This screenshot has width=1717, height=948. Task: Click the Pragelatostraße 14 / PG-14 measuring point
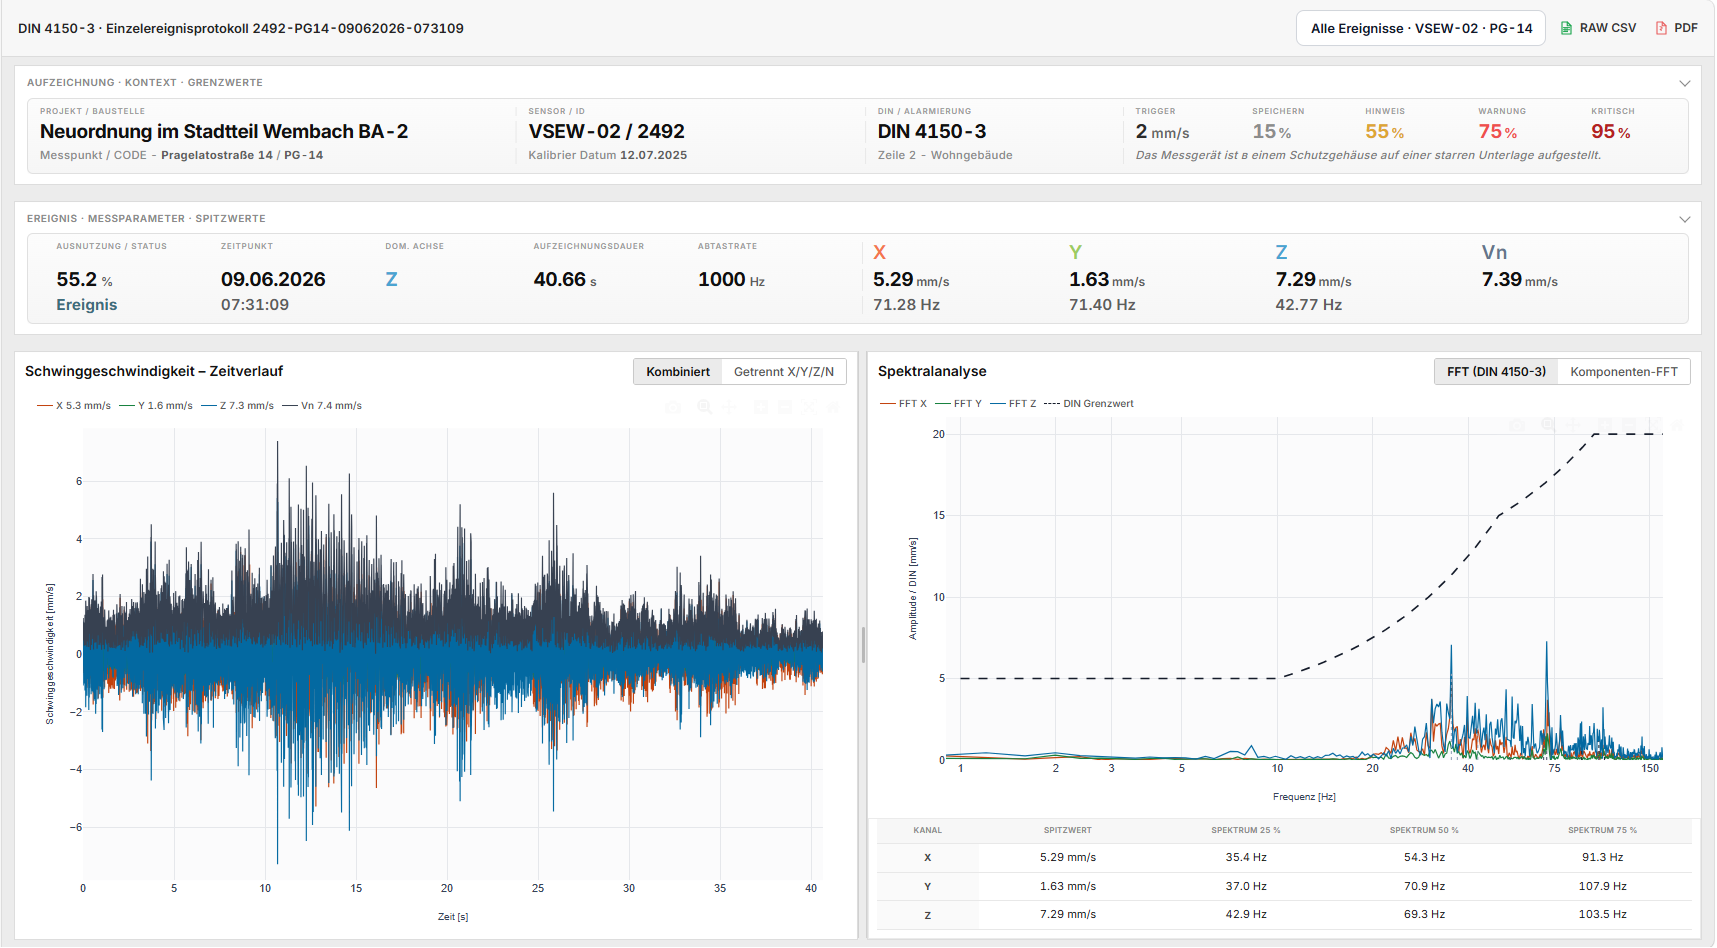(x=242, y=155)
